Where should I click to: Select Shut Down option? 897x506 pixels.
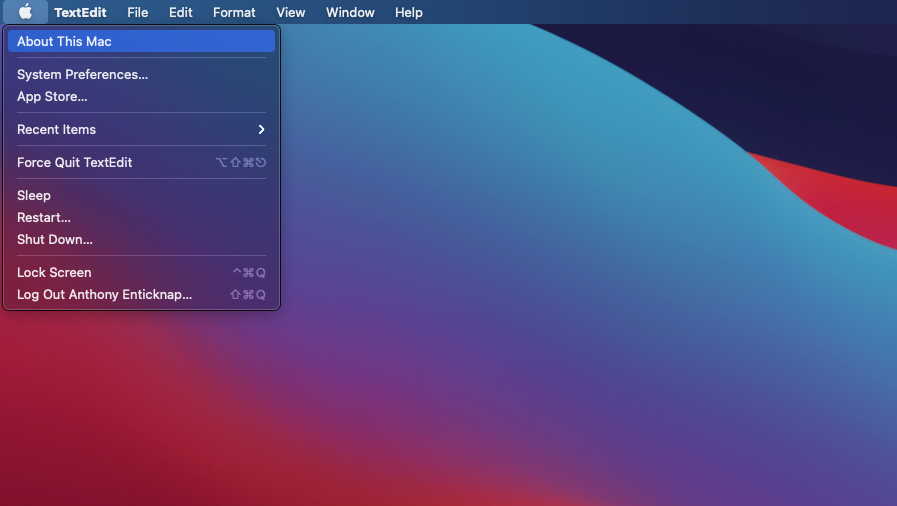click(141, 240)
